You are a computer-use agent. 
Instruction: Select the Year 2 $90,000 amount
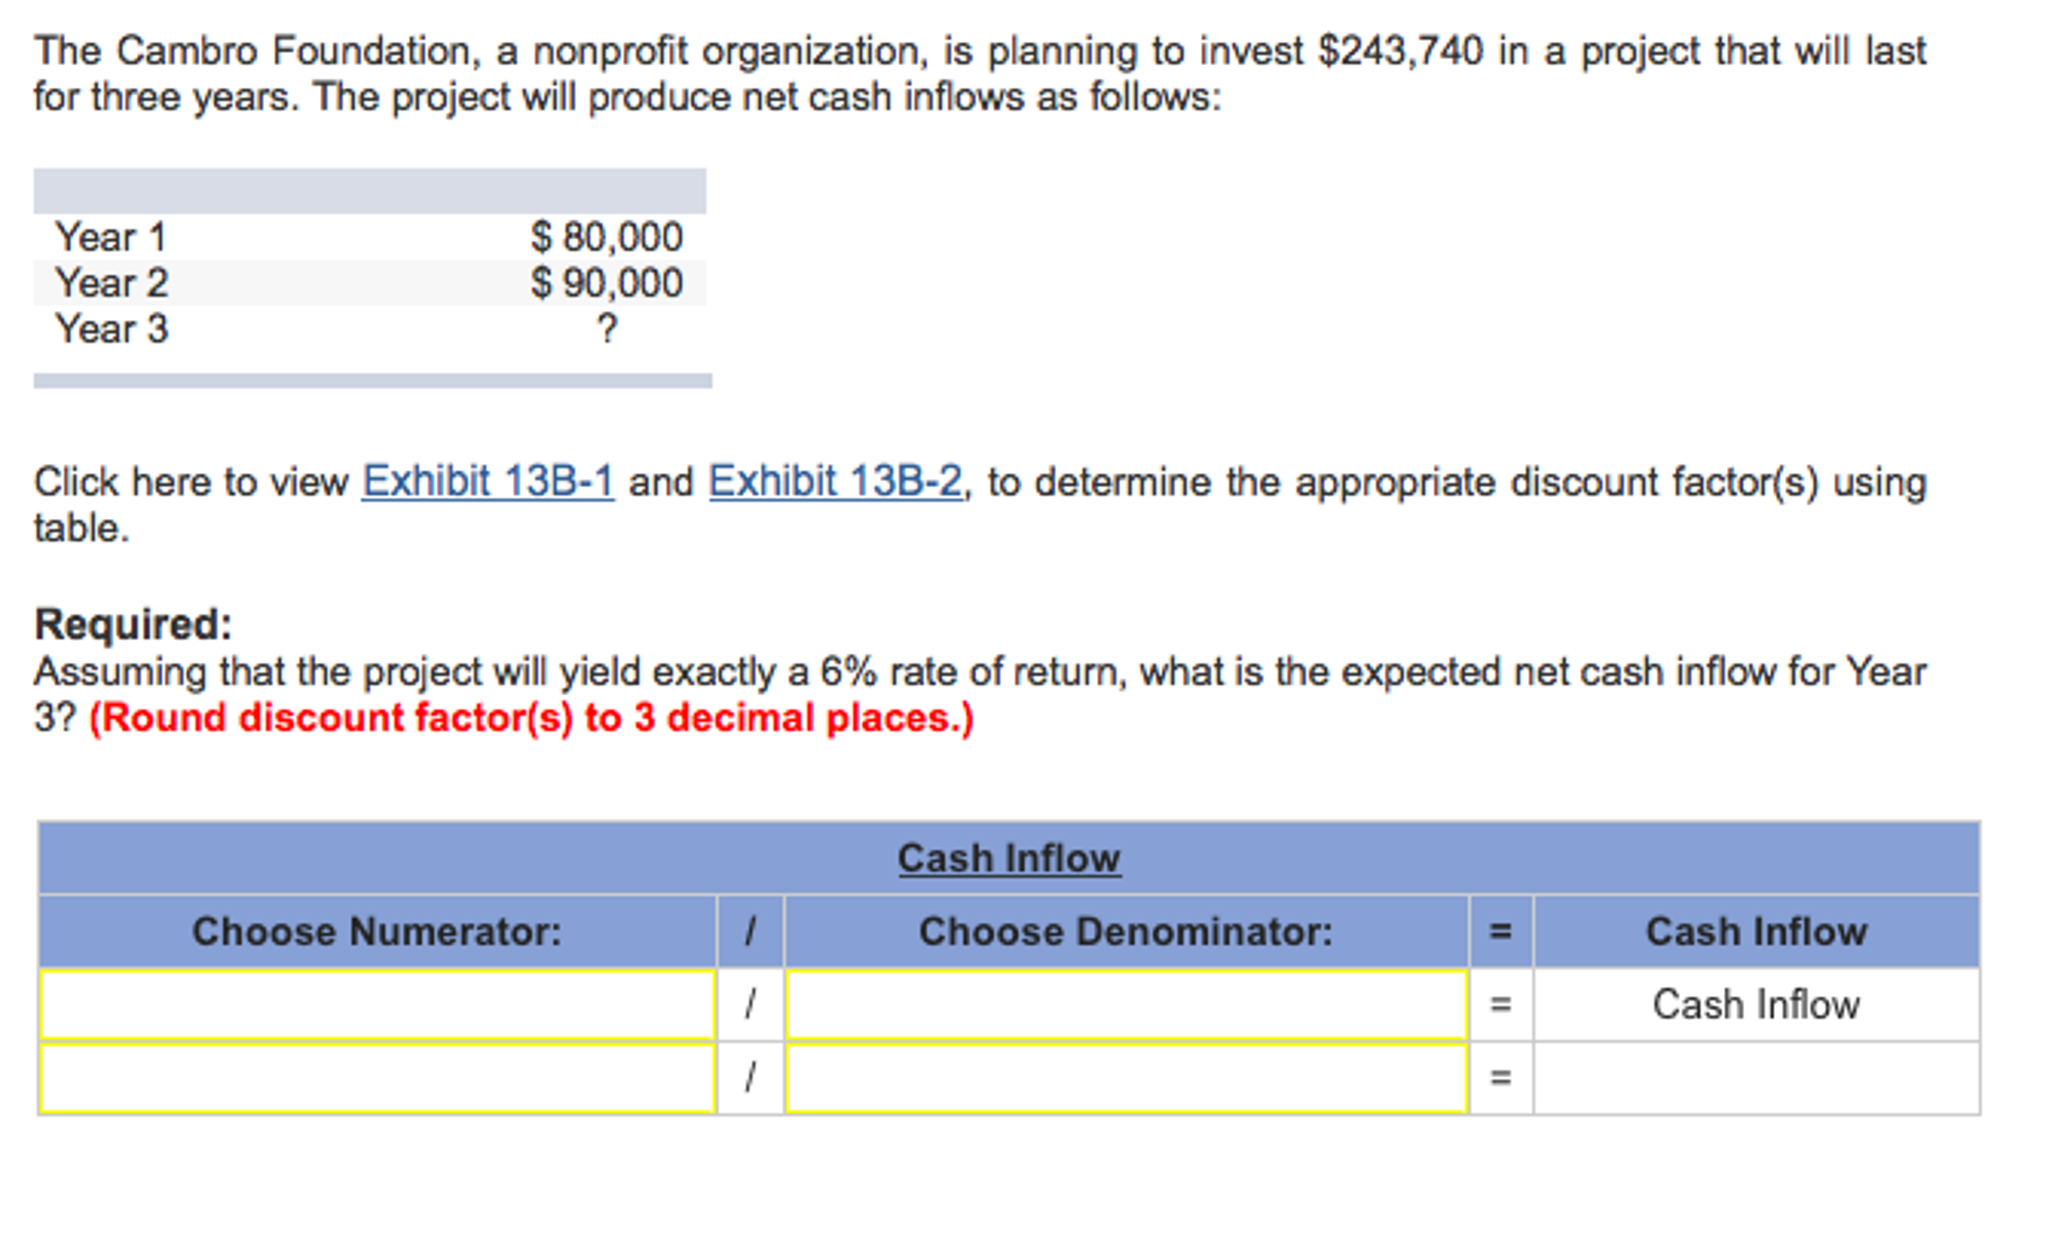pyautogui.click(x=606, y=283)
